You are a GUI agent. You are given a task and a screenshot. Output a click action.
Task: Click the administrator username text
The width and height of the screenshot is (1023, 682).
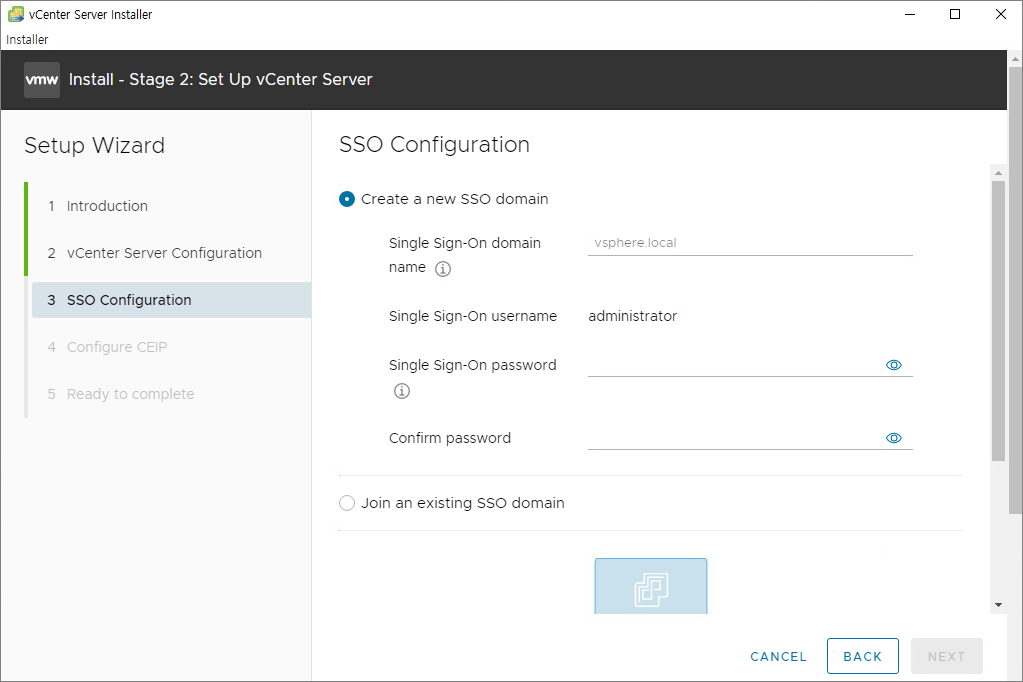(632, 316)
